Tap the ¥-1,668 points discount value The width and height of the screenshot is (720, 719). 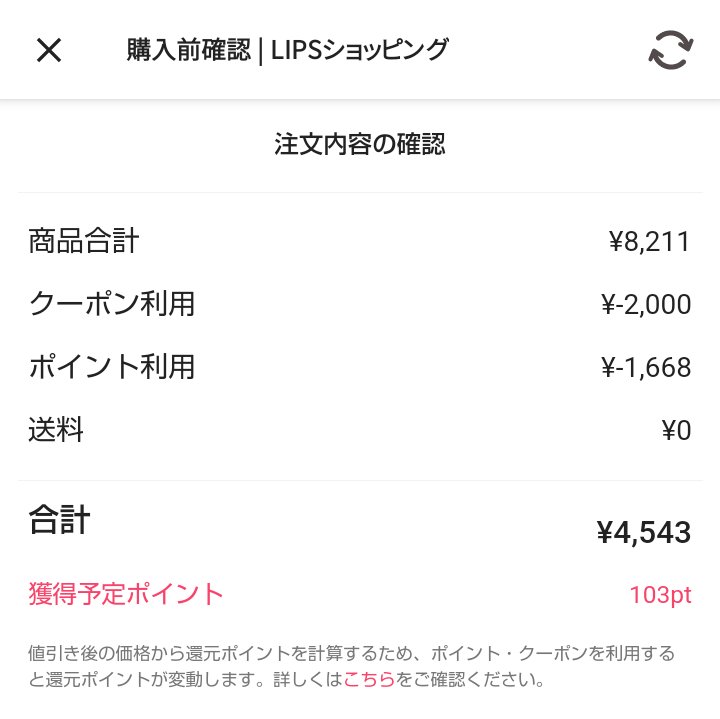[x=646, y=367]
